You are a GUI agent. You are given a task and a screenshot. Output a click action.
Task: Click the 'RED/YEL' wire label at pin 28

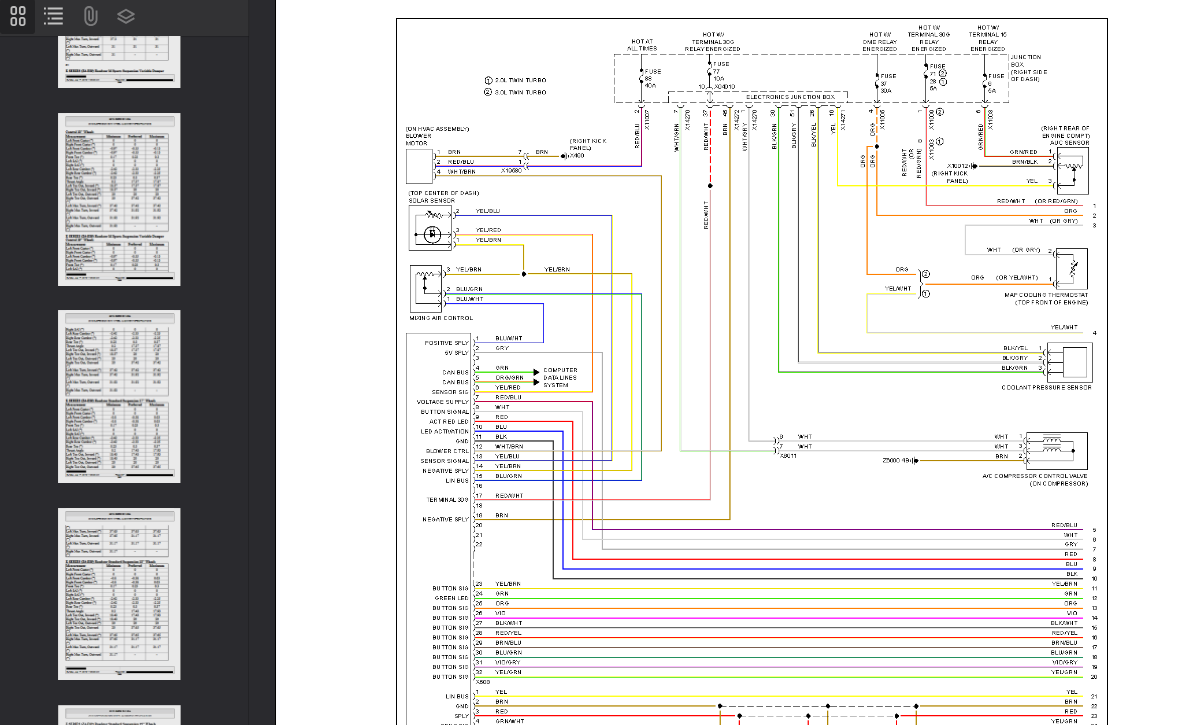[508, 633]
